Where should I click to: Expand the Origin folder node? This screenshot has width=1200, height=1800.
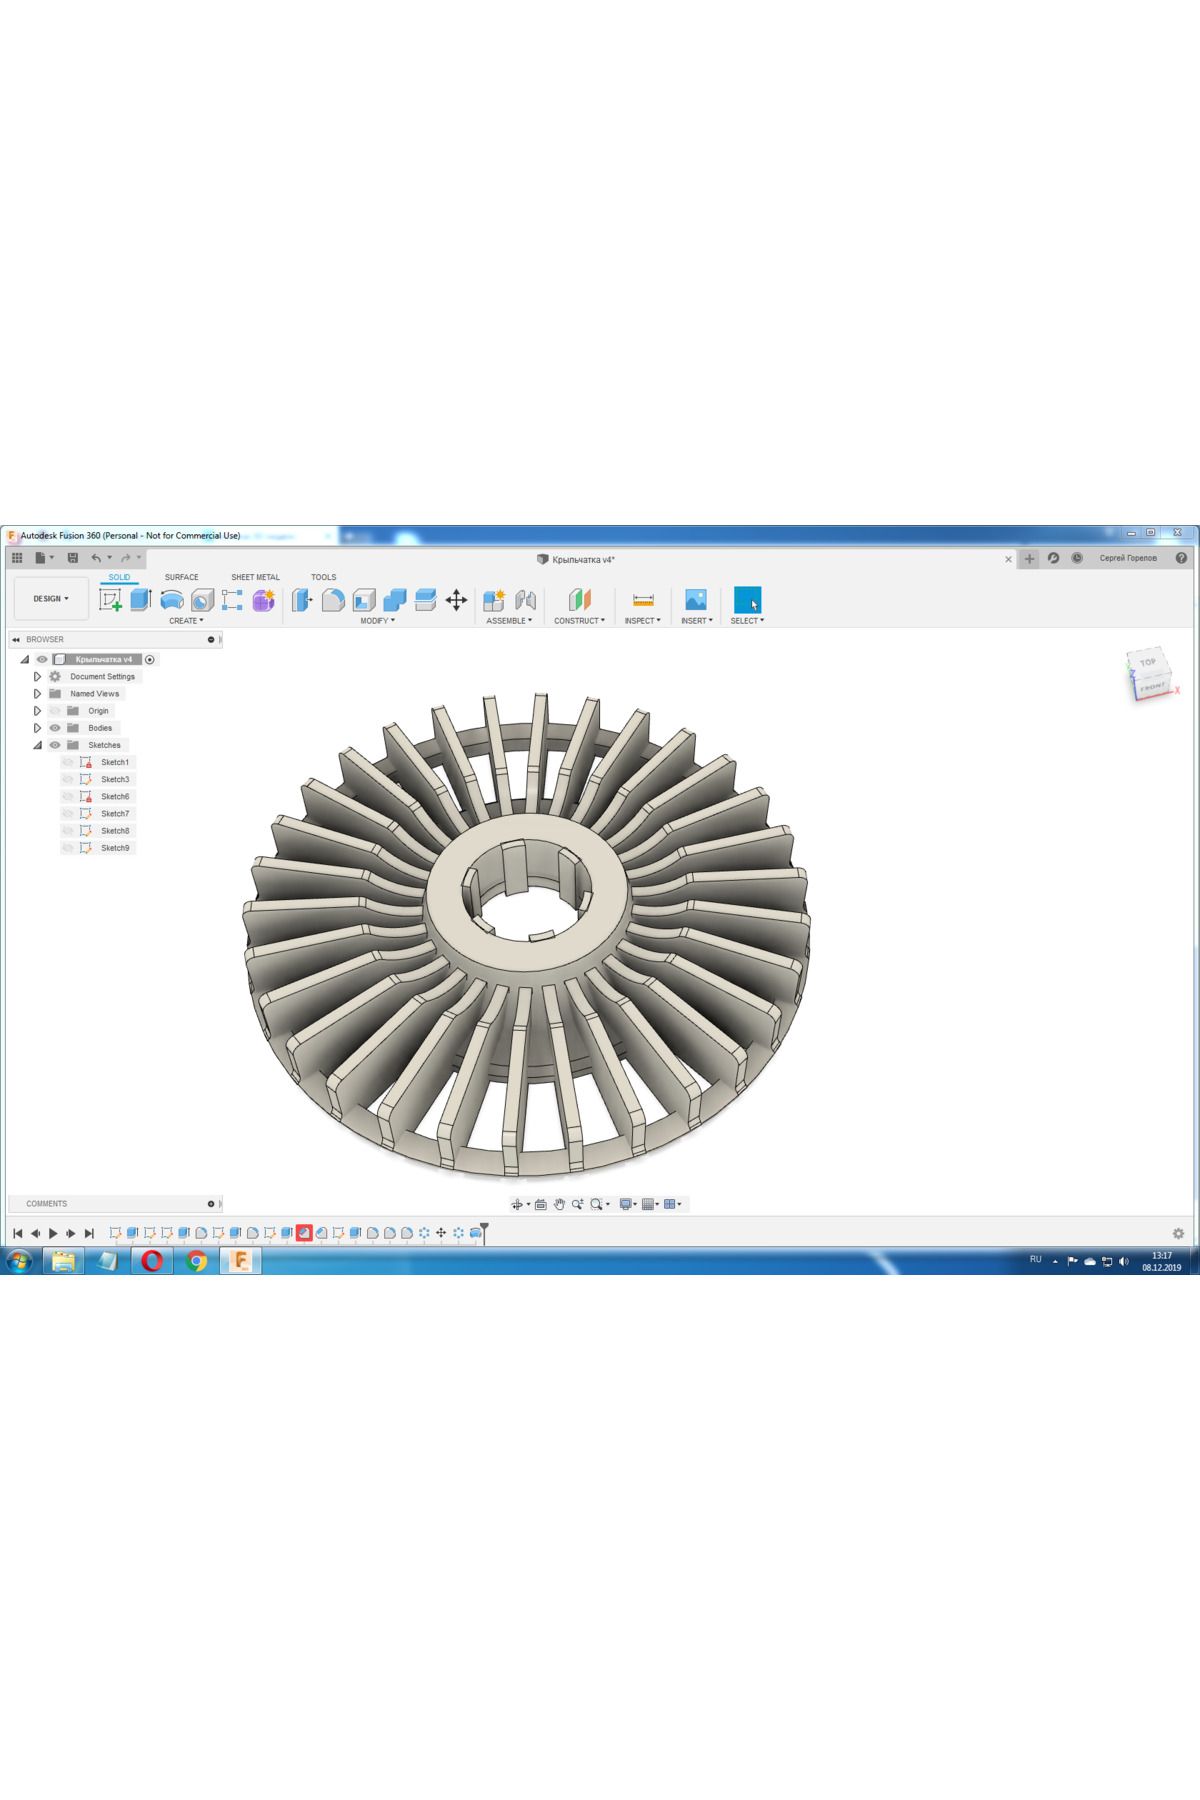click(37, 711)
